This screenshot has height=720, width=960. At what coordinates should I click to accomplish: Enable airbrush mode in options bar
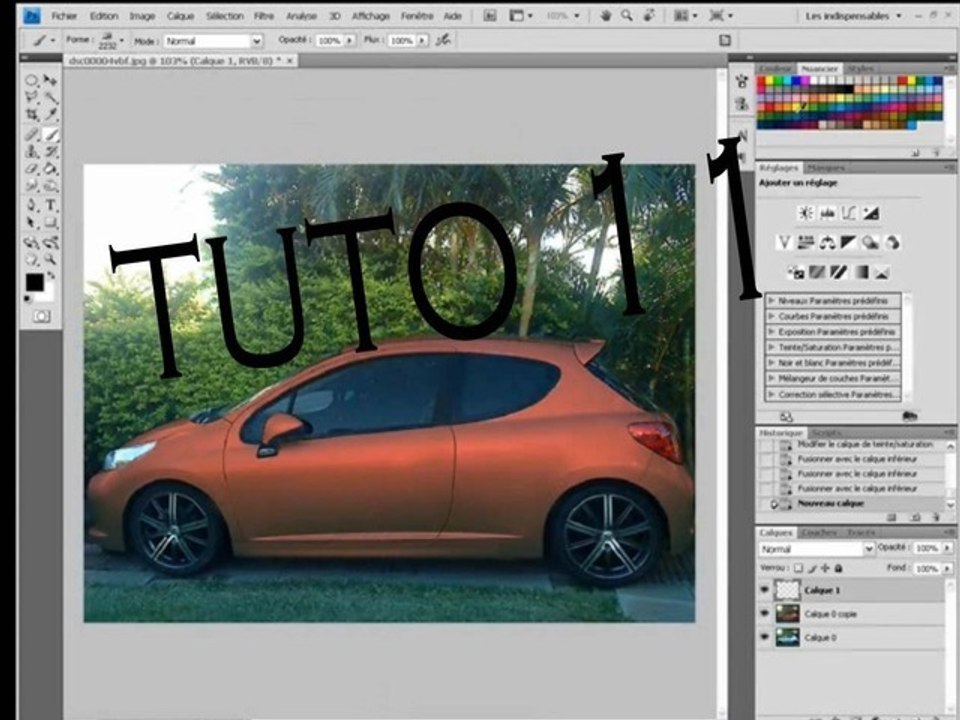click(x=444, y=40)
